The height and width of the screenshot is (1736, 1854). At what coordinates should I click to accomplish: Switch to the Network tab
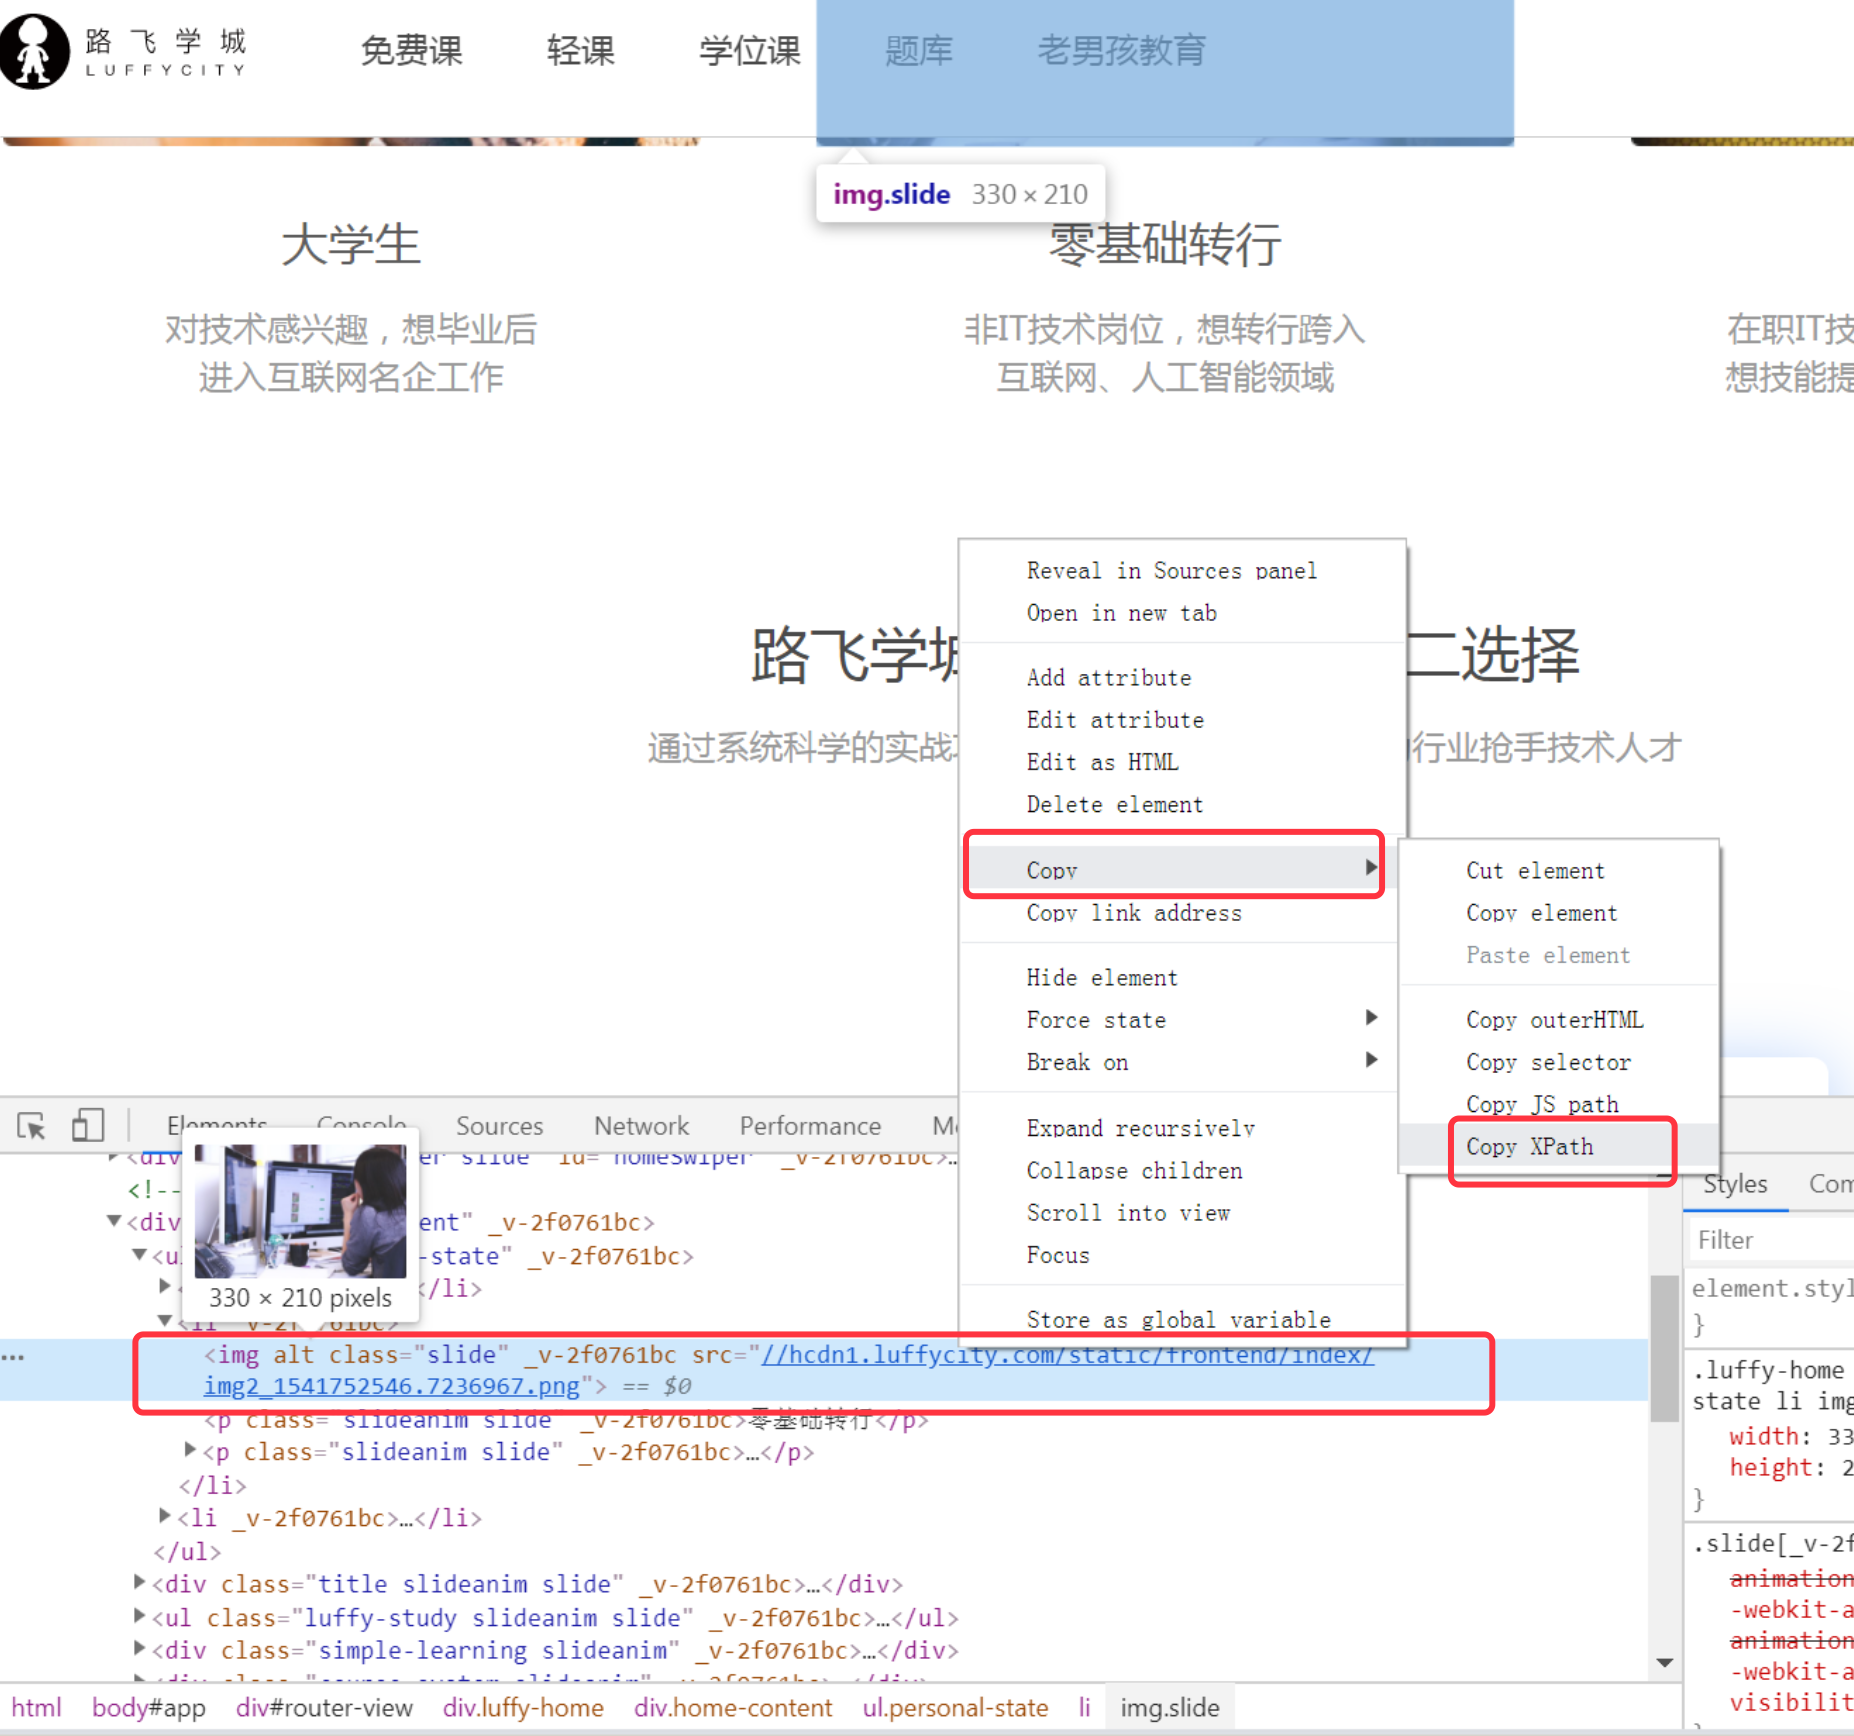coord(641,1126)
